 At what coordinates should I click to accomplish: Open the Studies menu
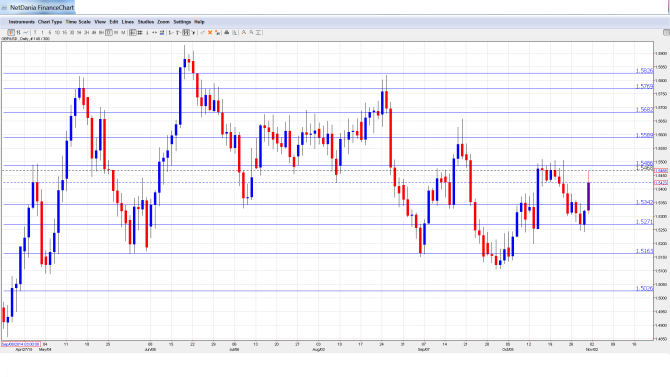146,22
